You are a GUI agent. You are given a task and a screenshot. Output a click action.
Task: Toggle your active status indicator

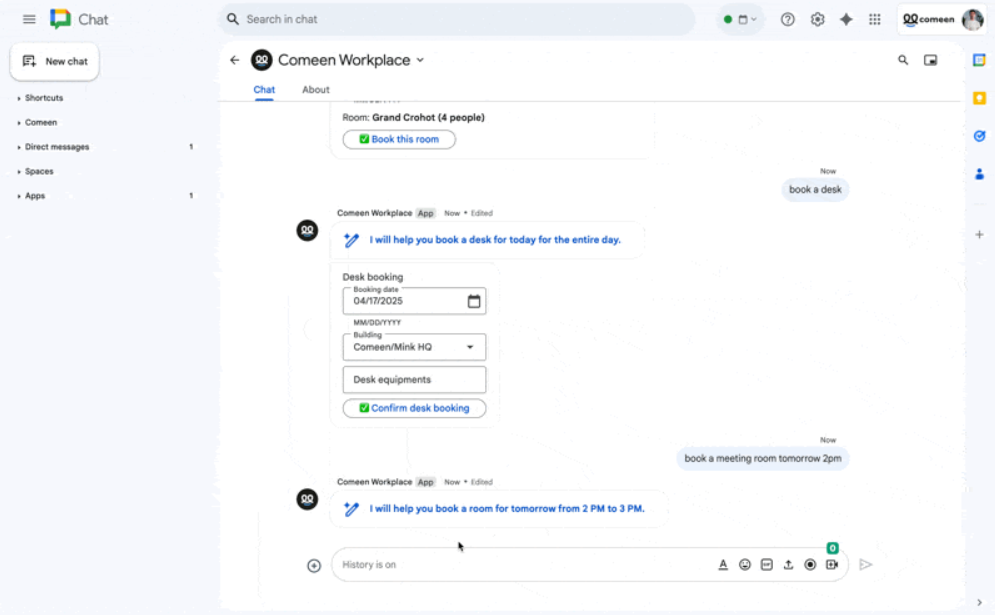click(729, 18)
